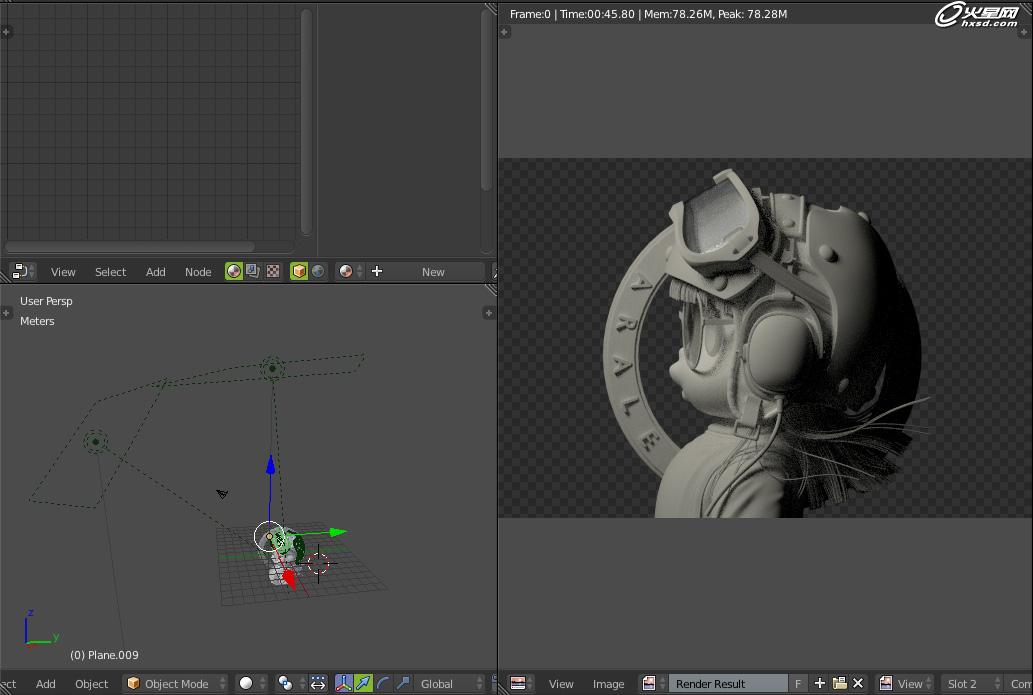Open the node editor View menu
Viewport: 1033px width, 695px height.
click(x=63, y=271)
